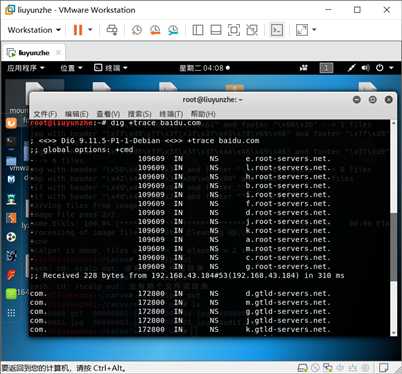Open the power system menu

380,68
